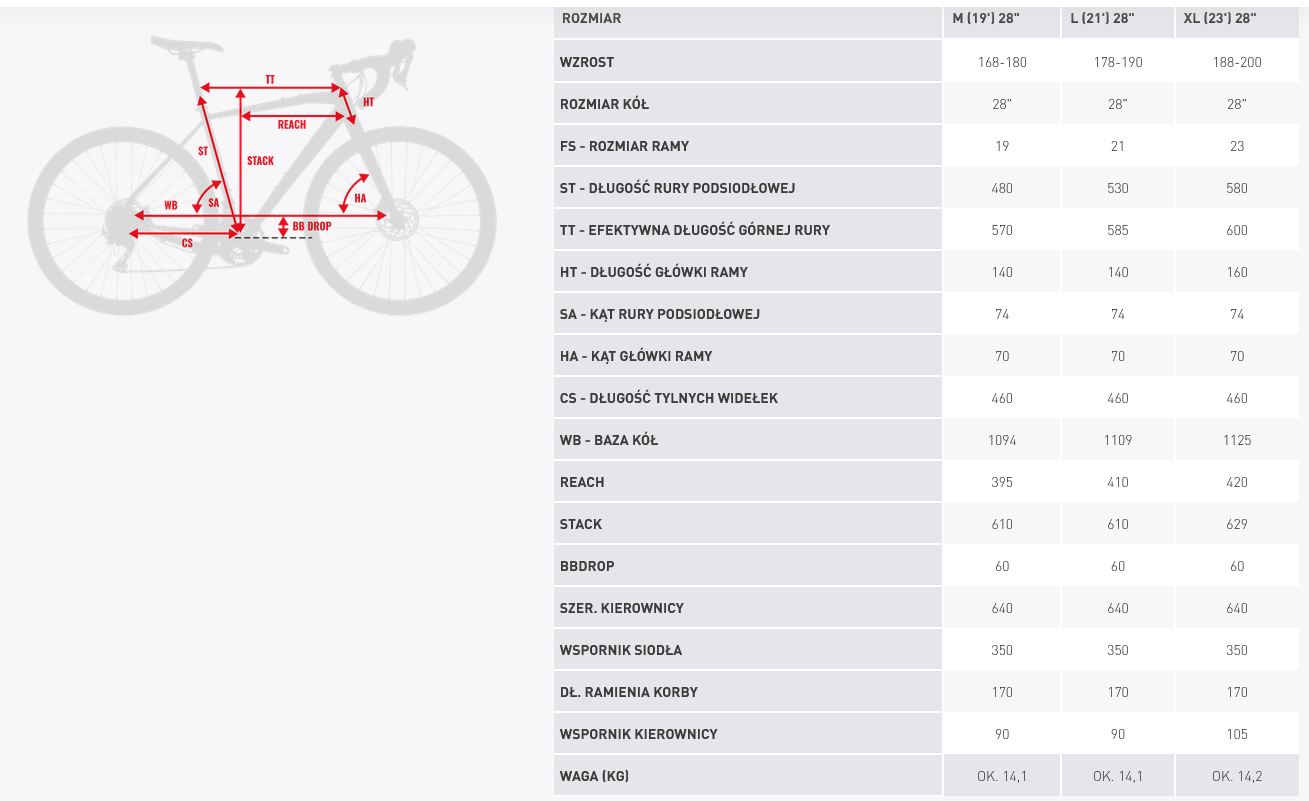Click the WAGA (KG) row label
Screen dimensions: 1309x801
(x=594, y=776)
